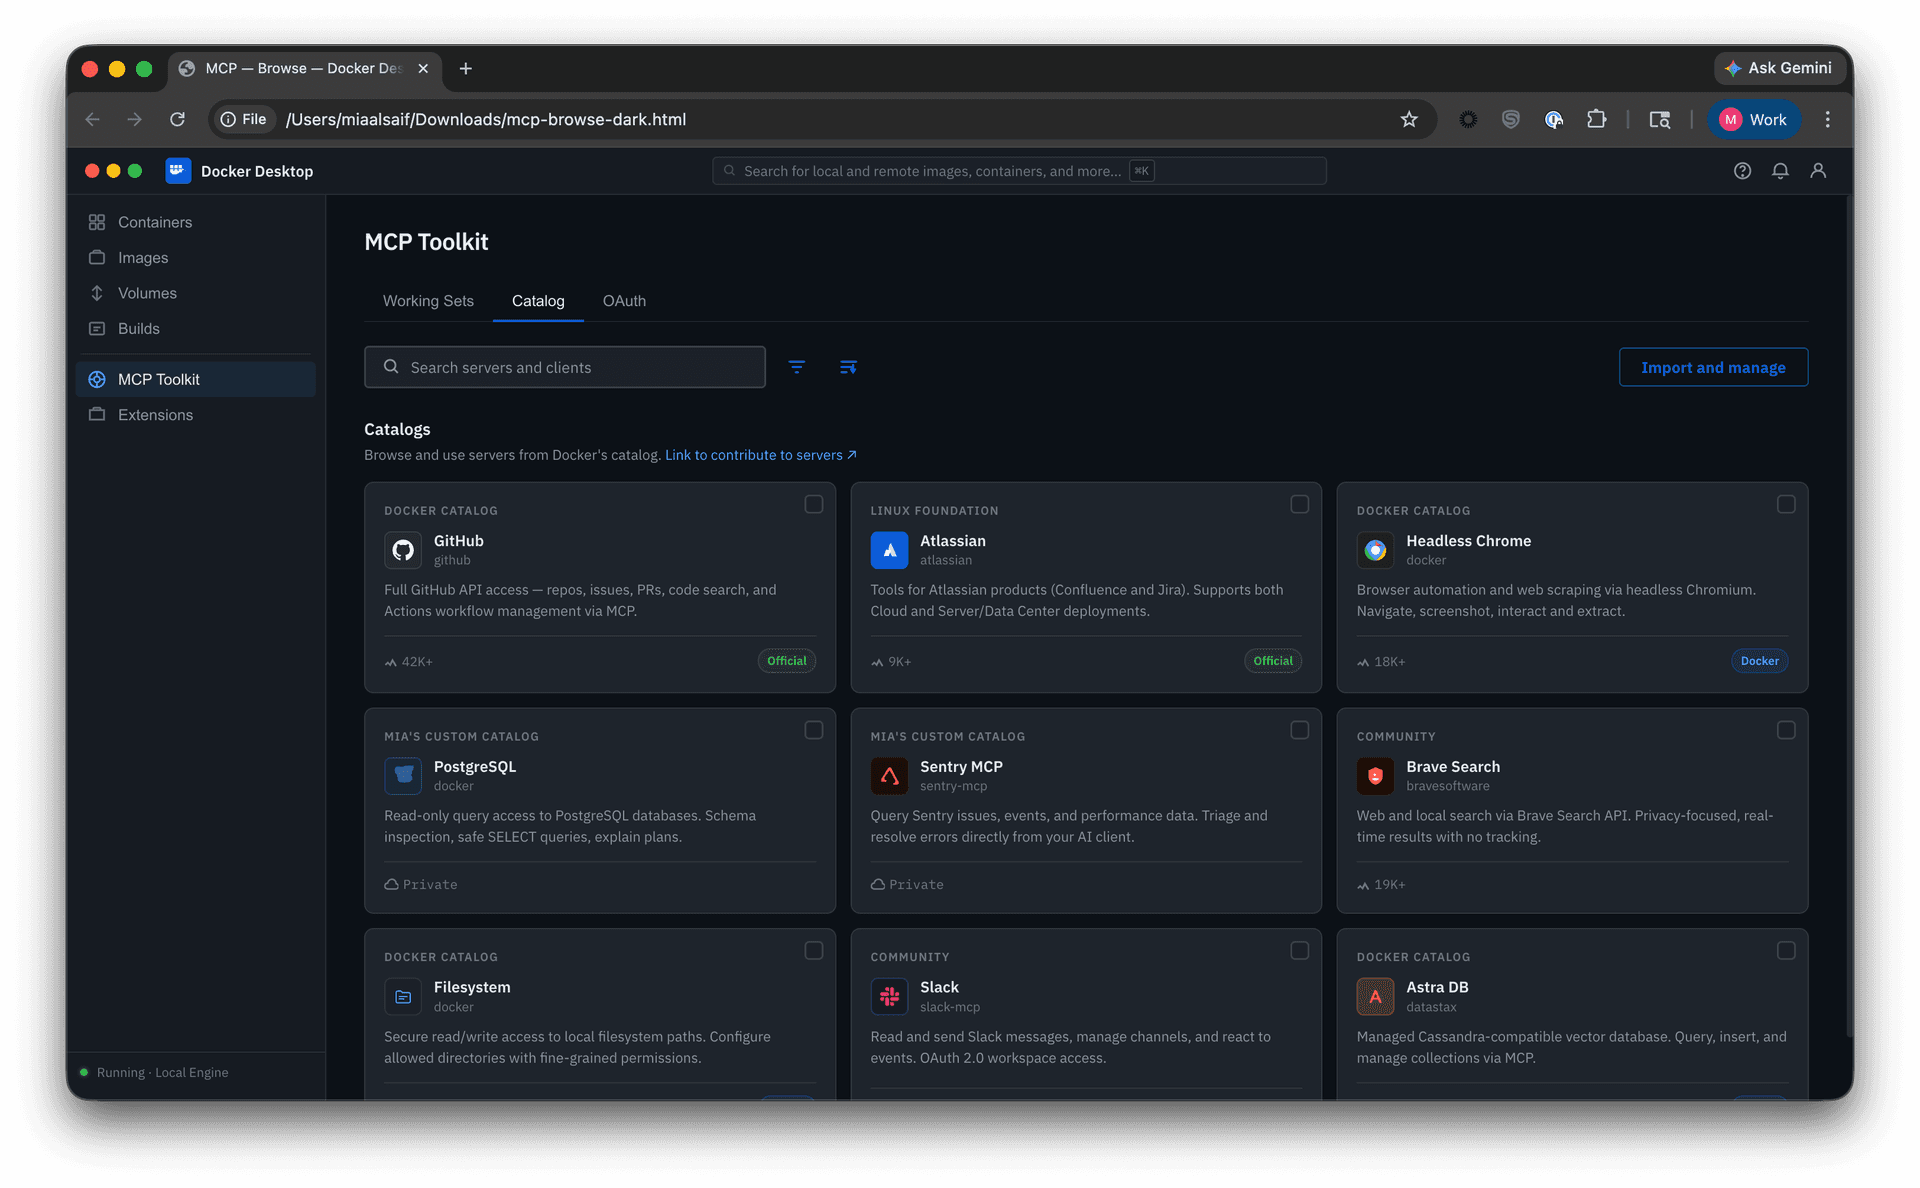Open Link to contribute to servers

point(760,455)
